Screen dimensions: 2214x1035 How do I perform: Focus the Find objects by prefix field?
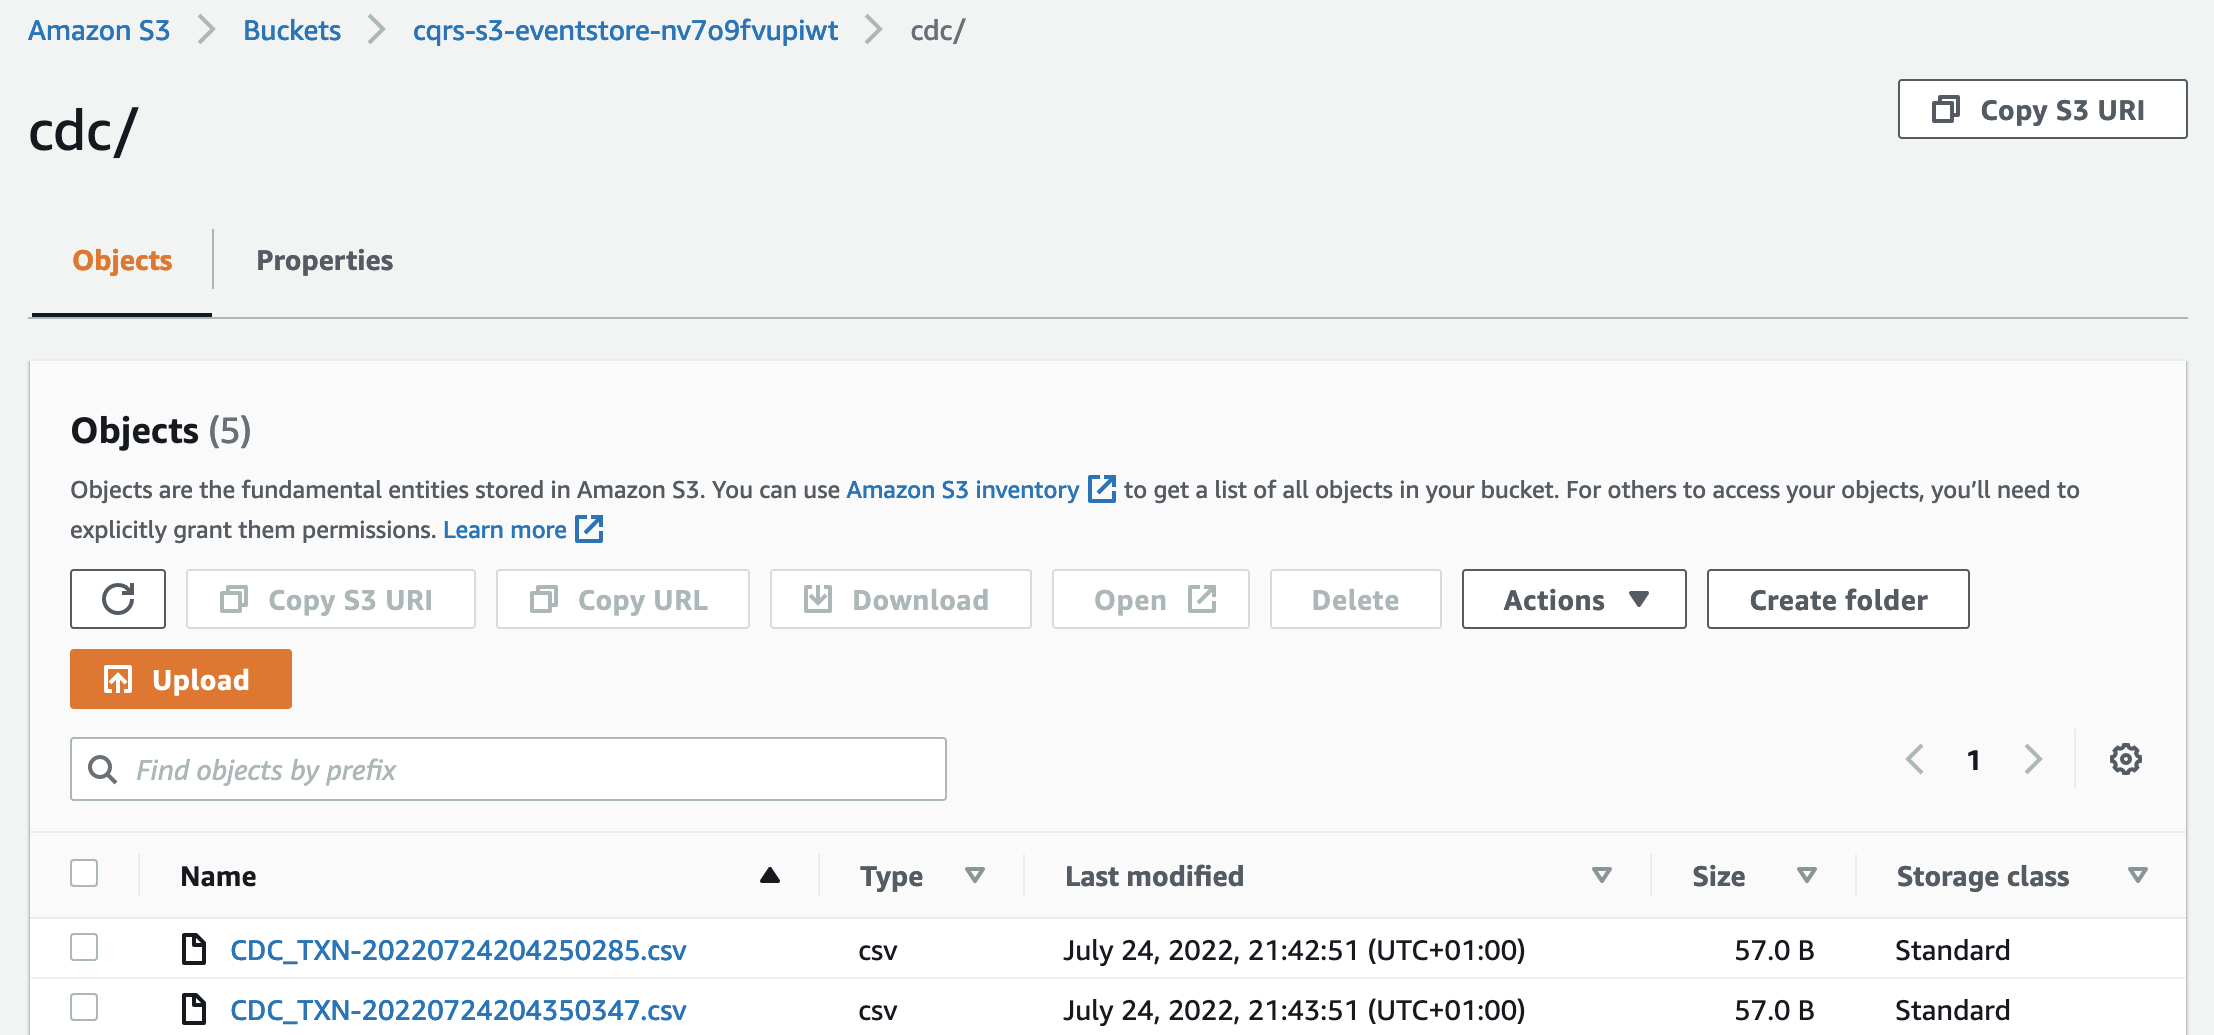[508, 769]
